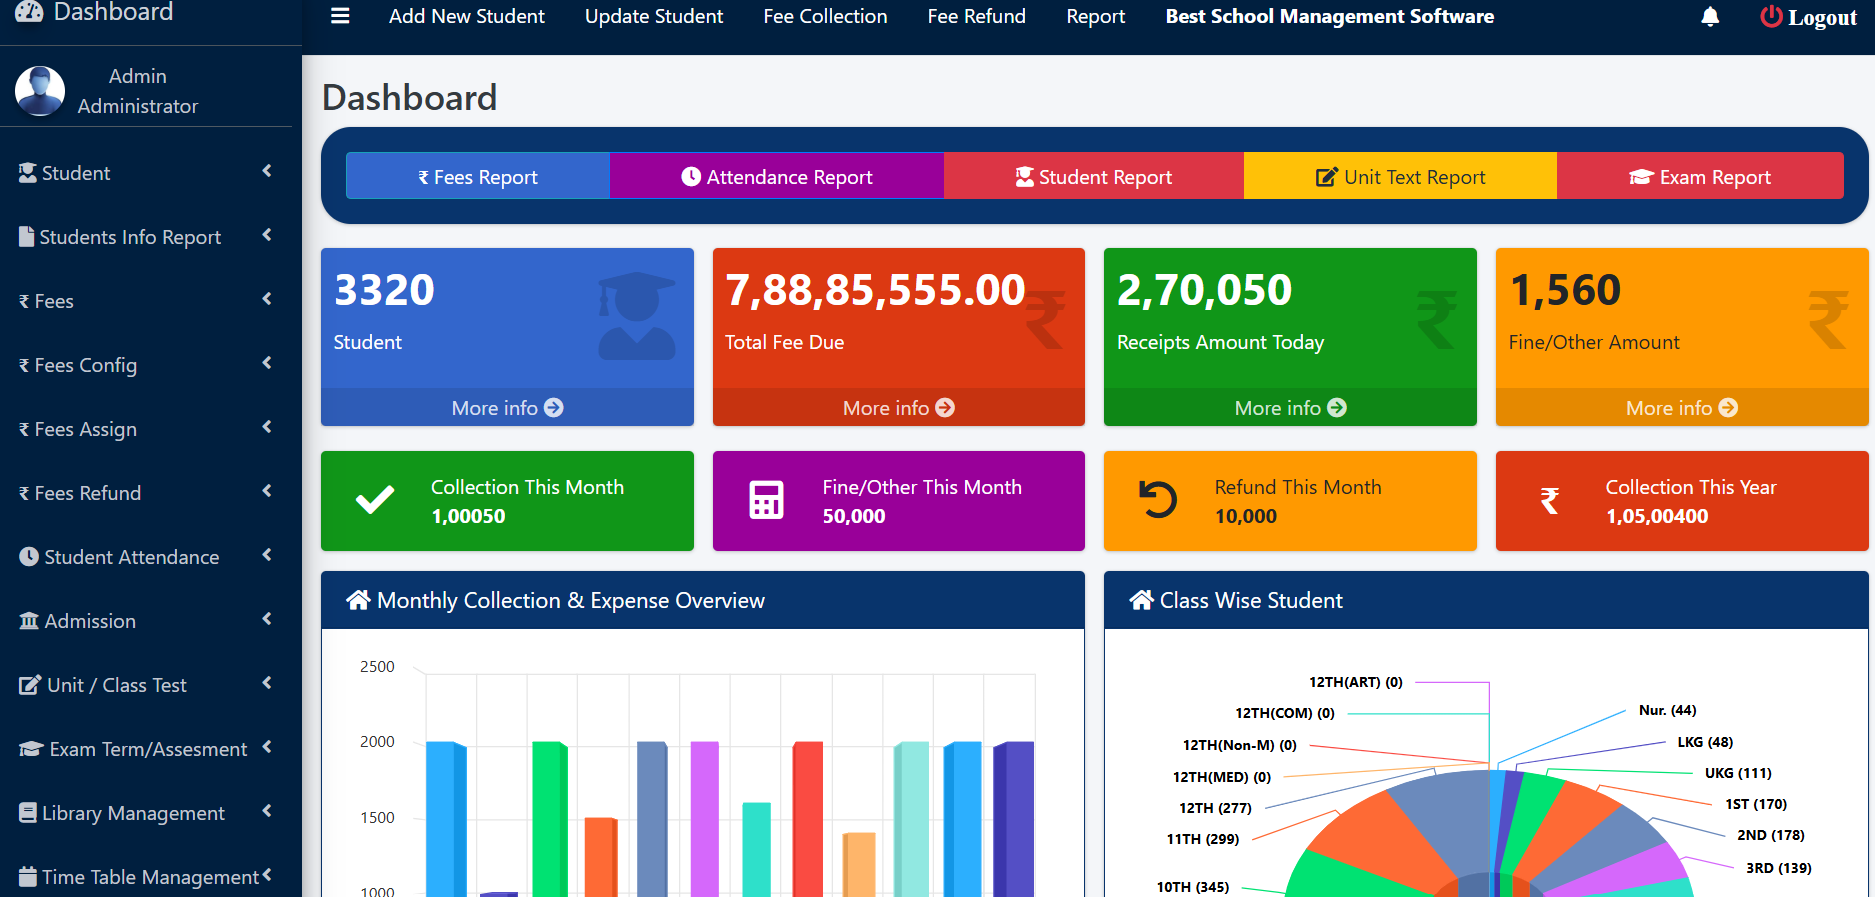
Task: Click Best School Management Software title
Action: coord(1330,17)
